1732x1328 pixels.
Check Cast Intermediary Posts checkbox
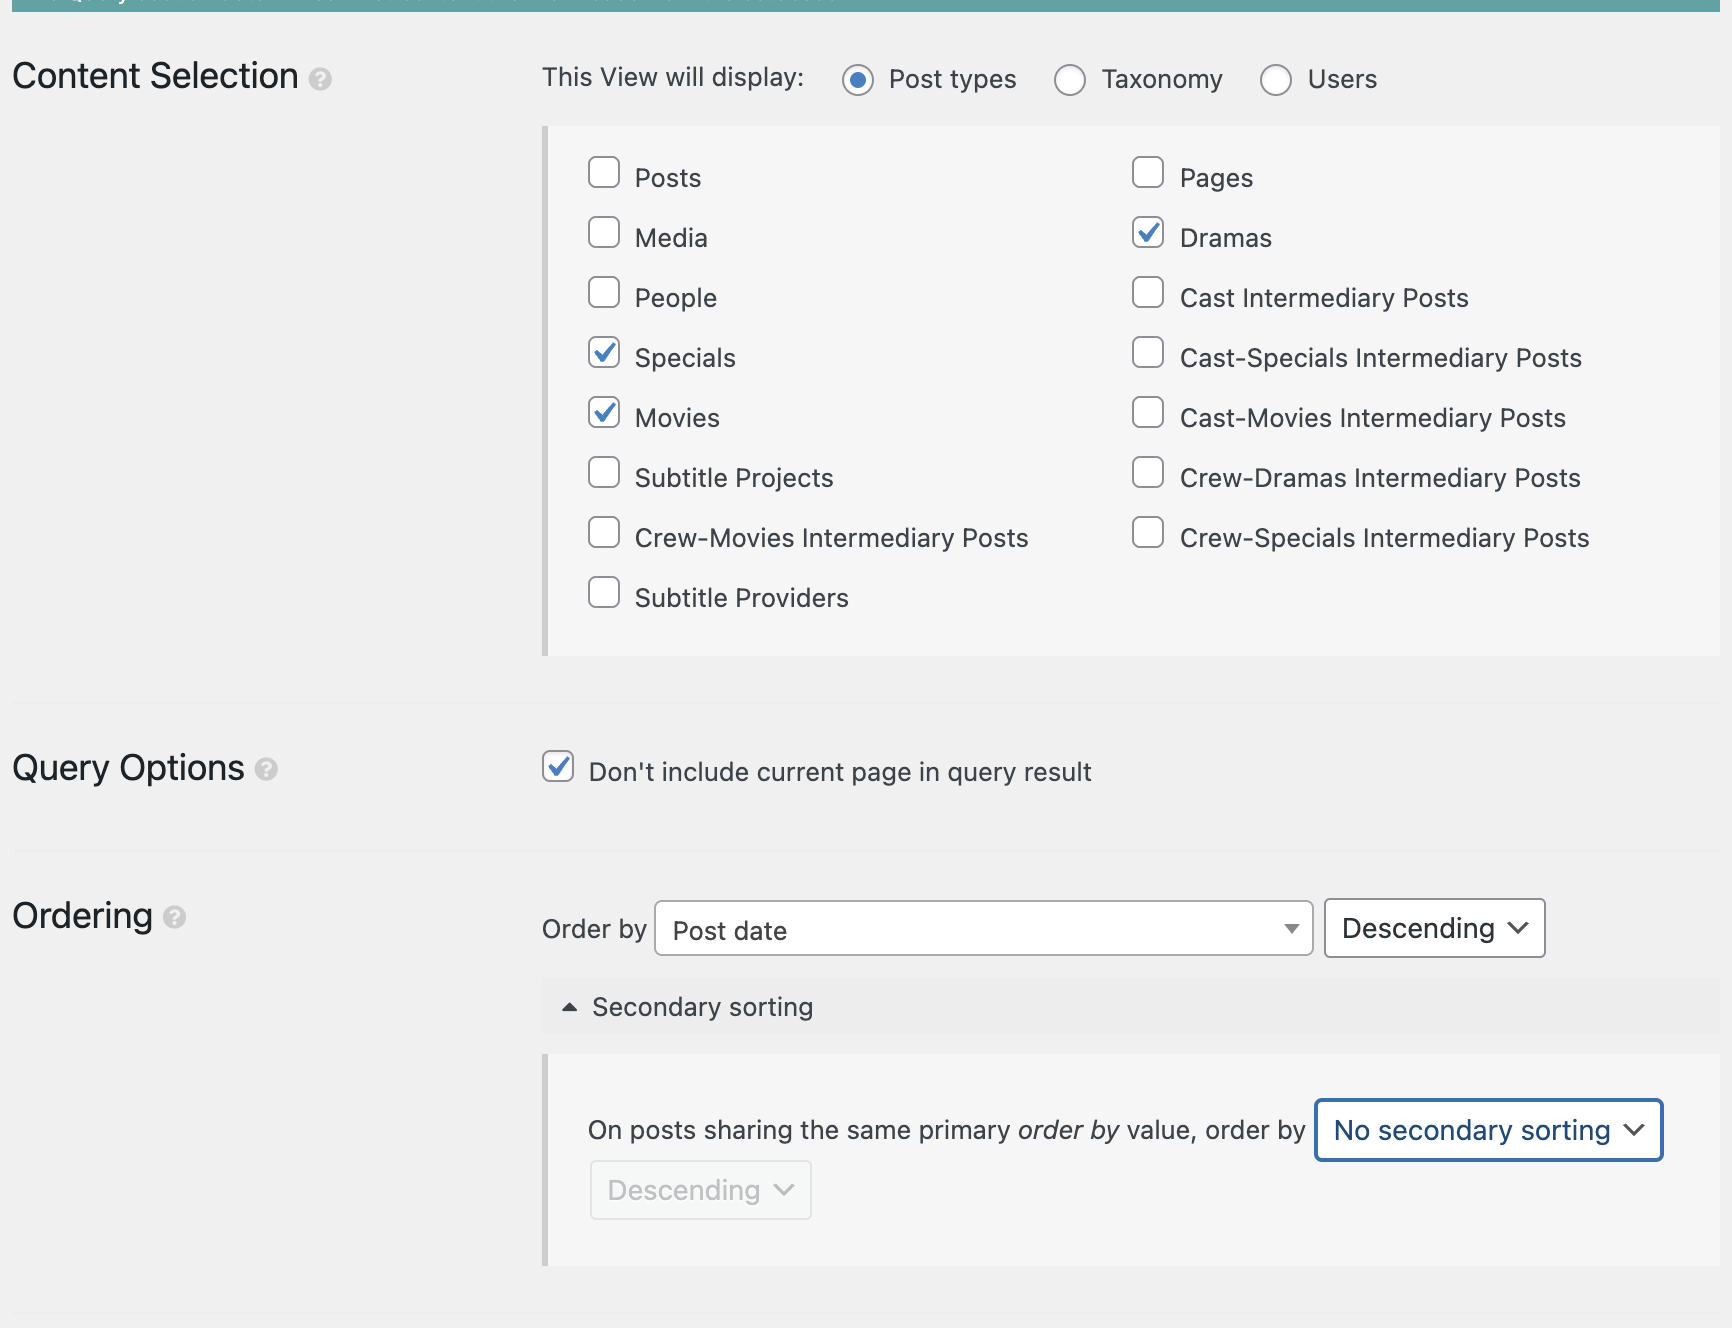tap(1148, 292)
